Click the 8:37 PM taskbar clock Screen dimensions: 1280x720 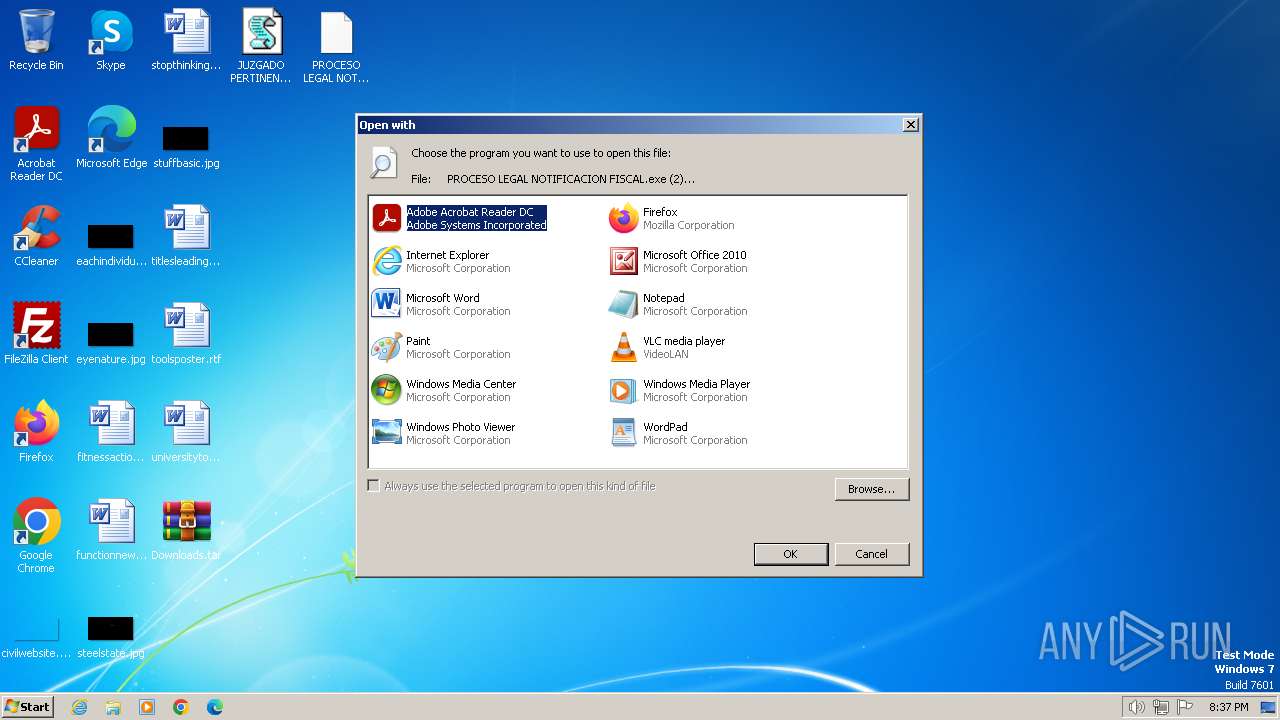1228,707
